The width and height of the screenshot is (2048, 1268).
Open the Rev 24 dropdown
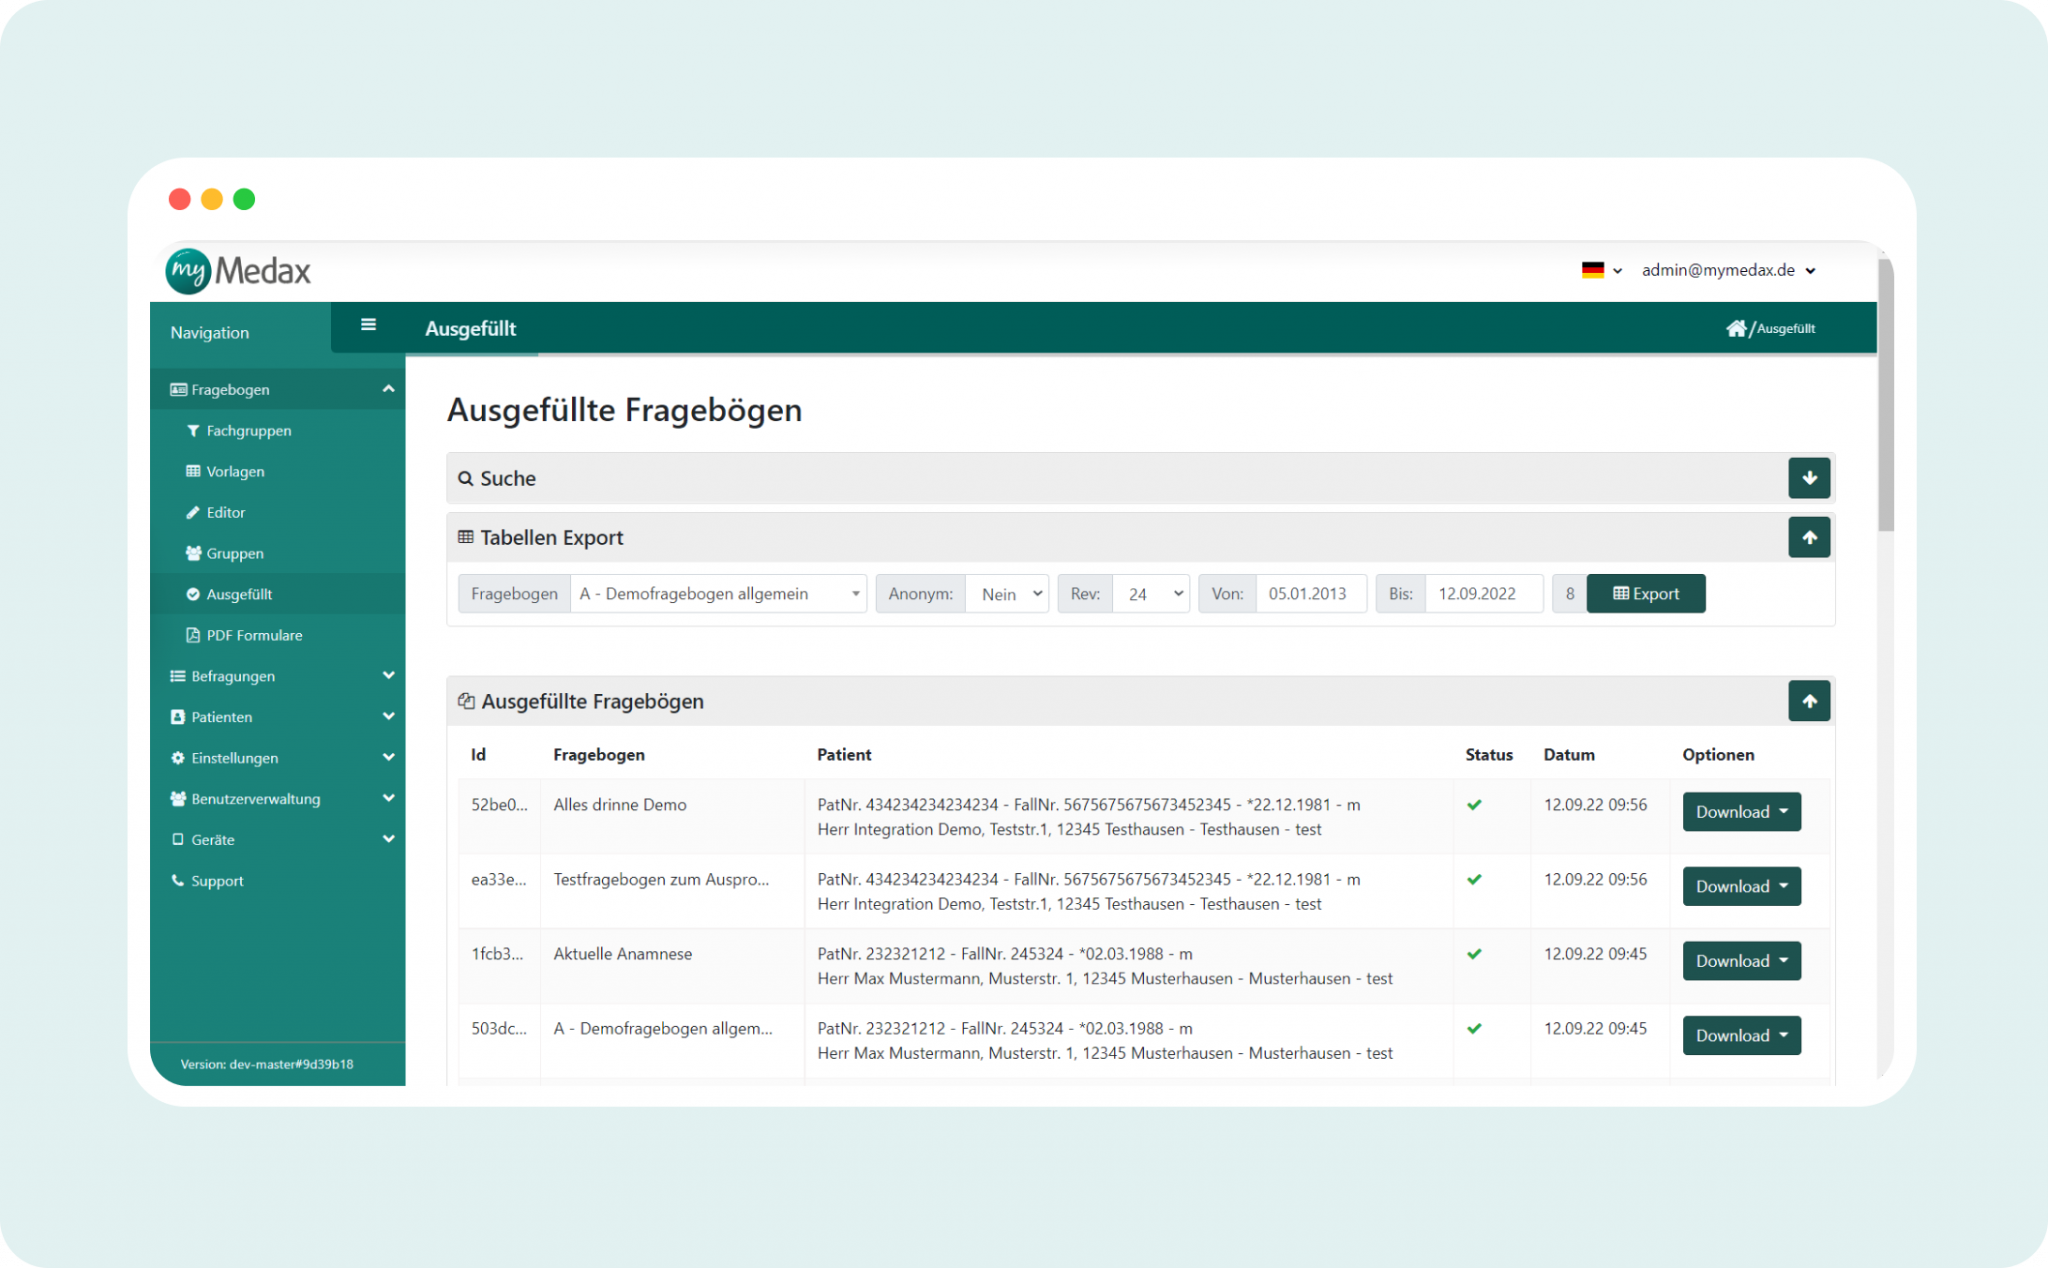tap(1151, 594)
